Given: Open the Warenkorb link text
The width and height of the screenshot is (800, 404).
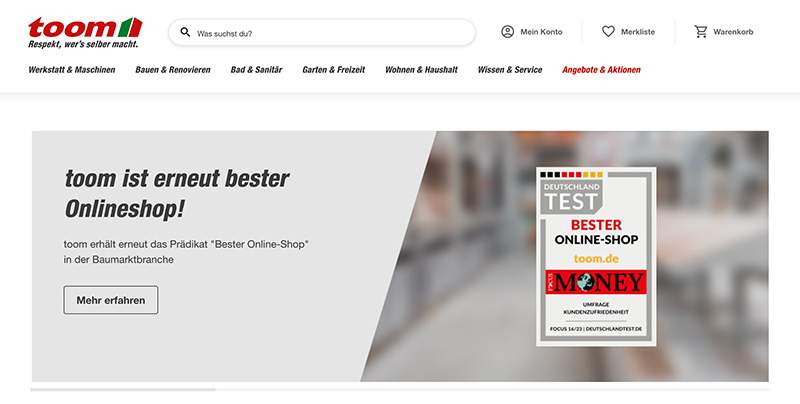Looking at the screenshot, I should (x=733, y=32).
